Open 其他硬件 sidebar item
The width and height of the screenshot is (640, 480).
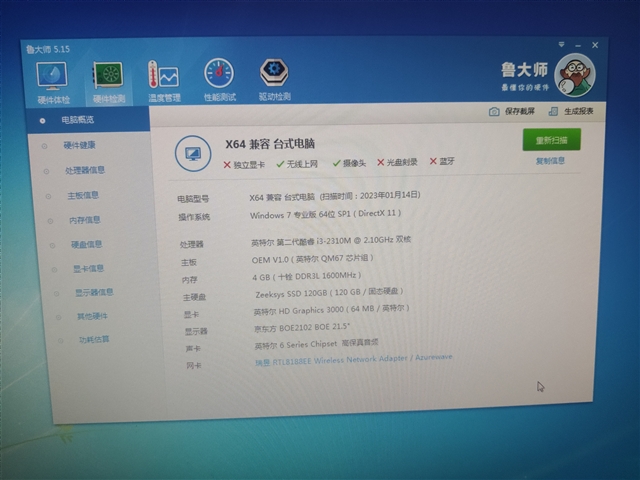[x=92, y=316]
